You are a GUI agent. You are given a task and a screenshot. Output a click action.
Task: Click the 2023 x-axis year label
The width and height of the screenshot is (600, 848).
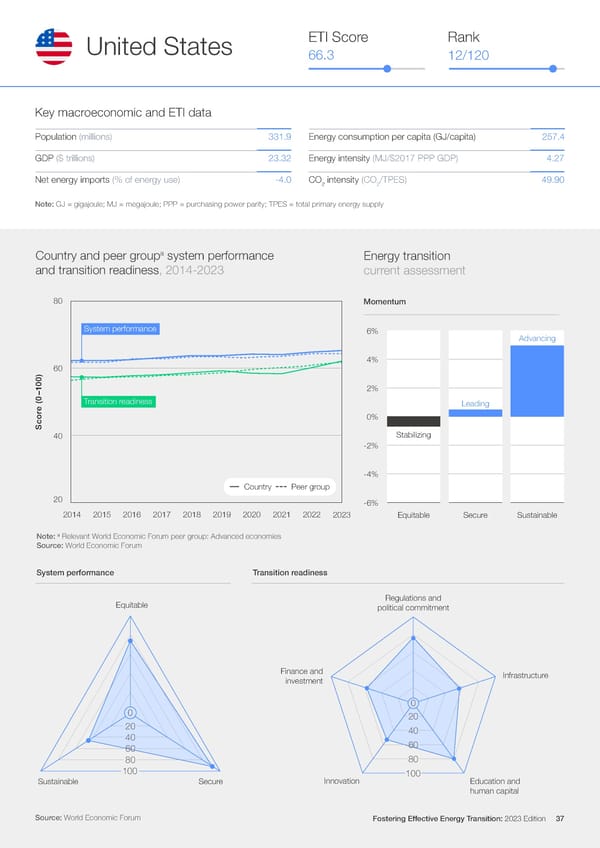[341, 514]
